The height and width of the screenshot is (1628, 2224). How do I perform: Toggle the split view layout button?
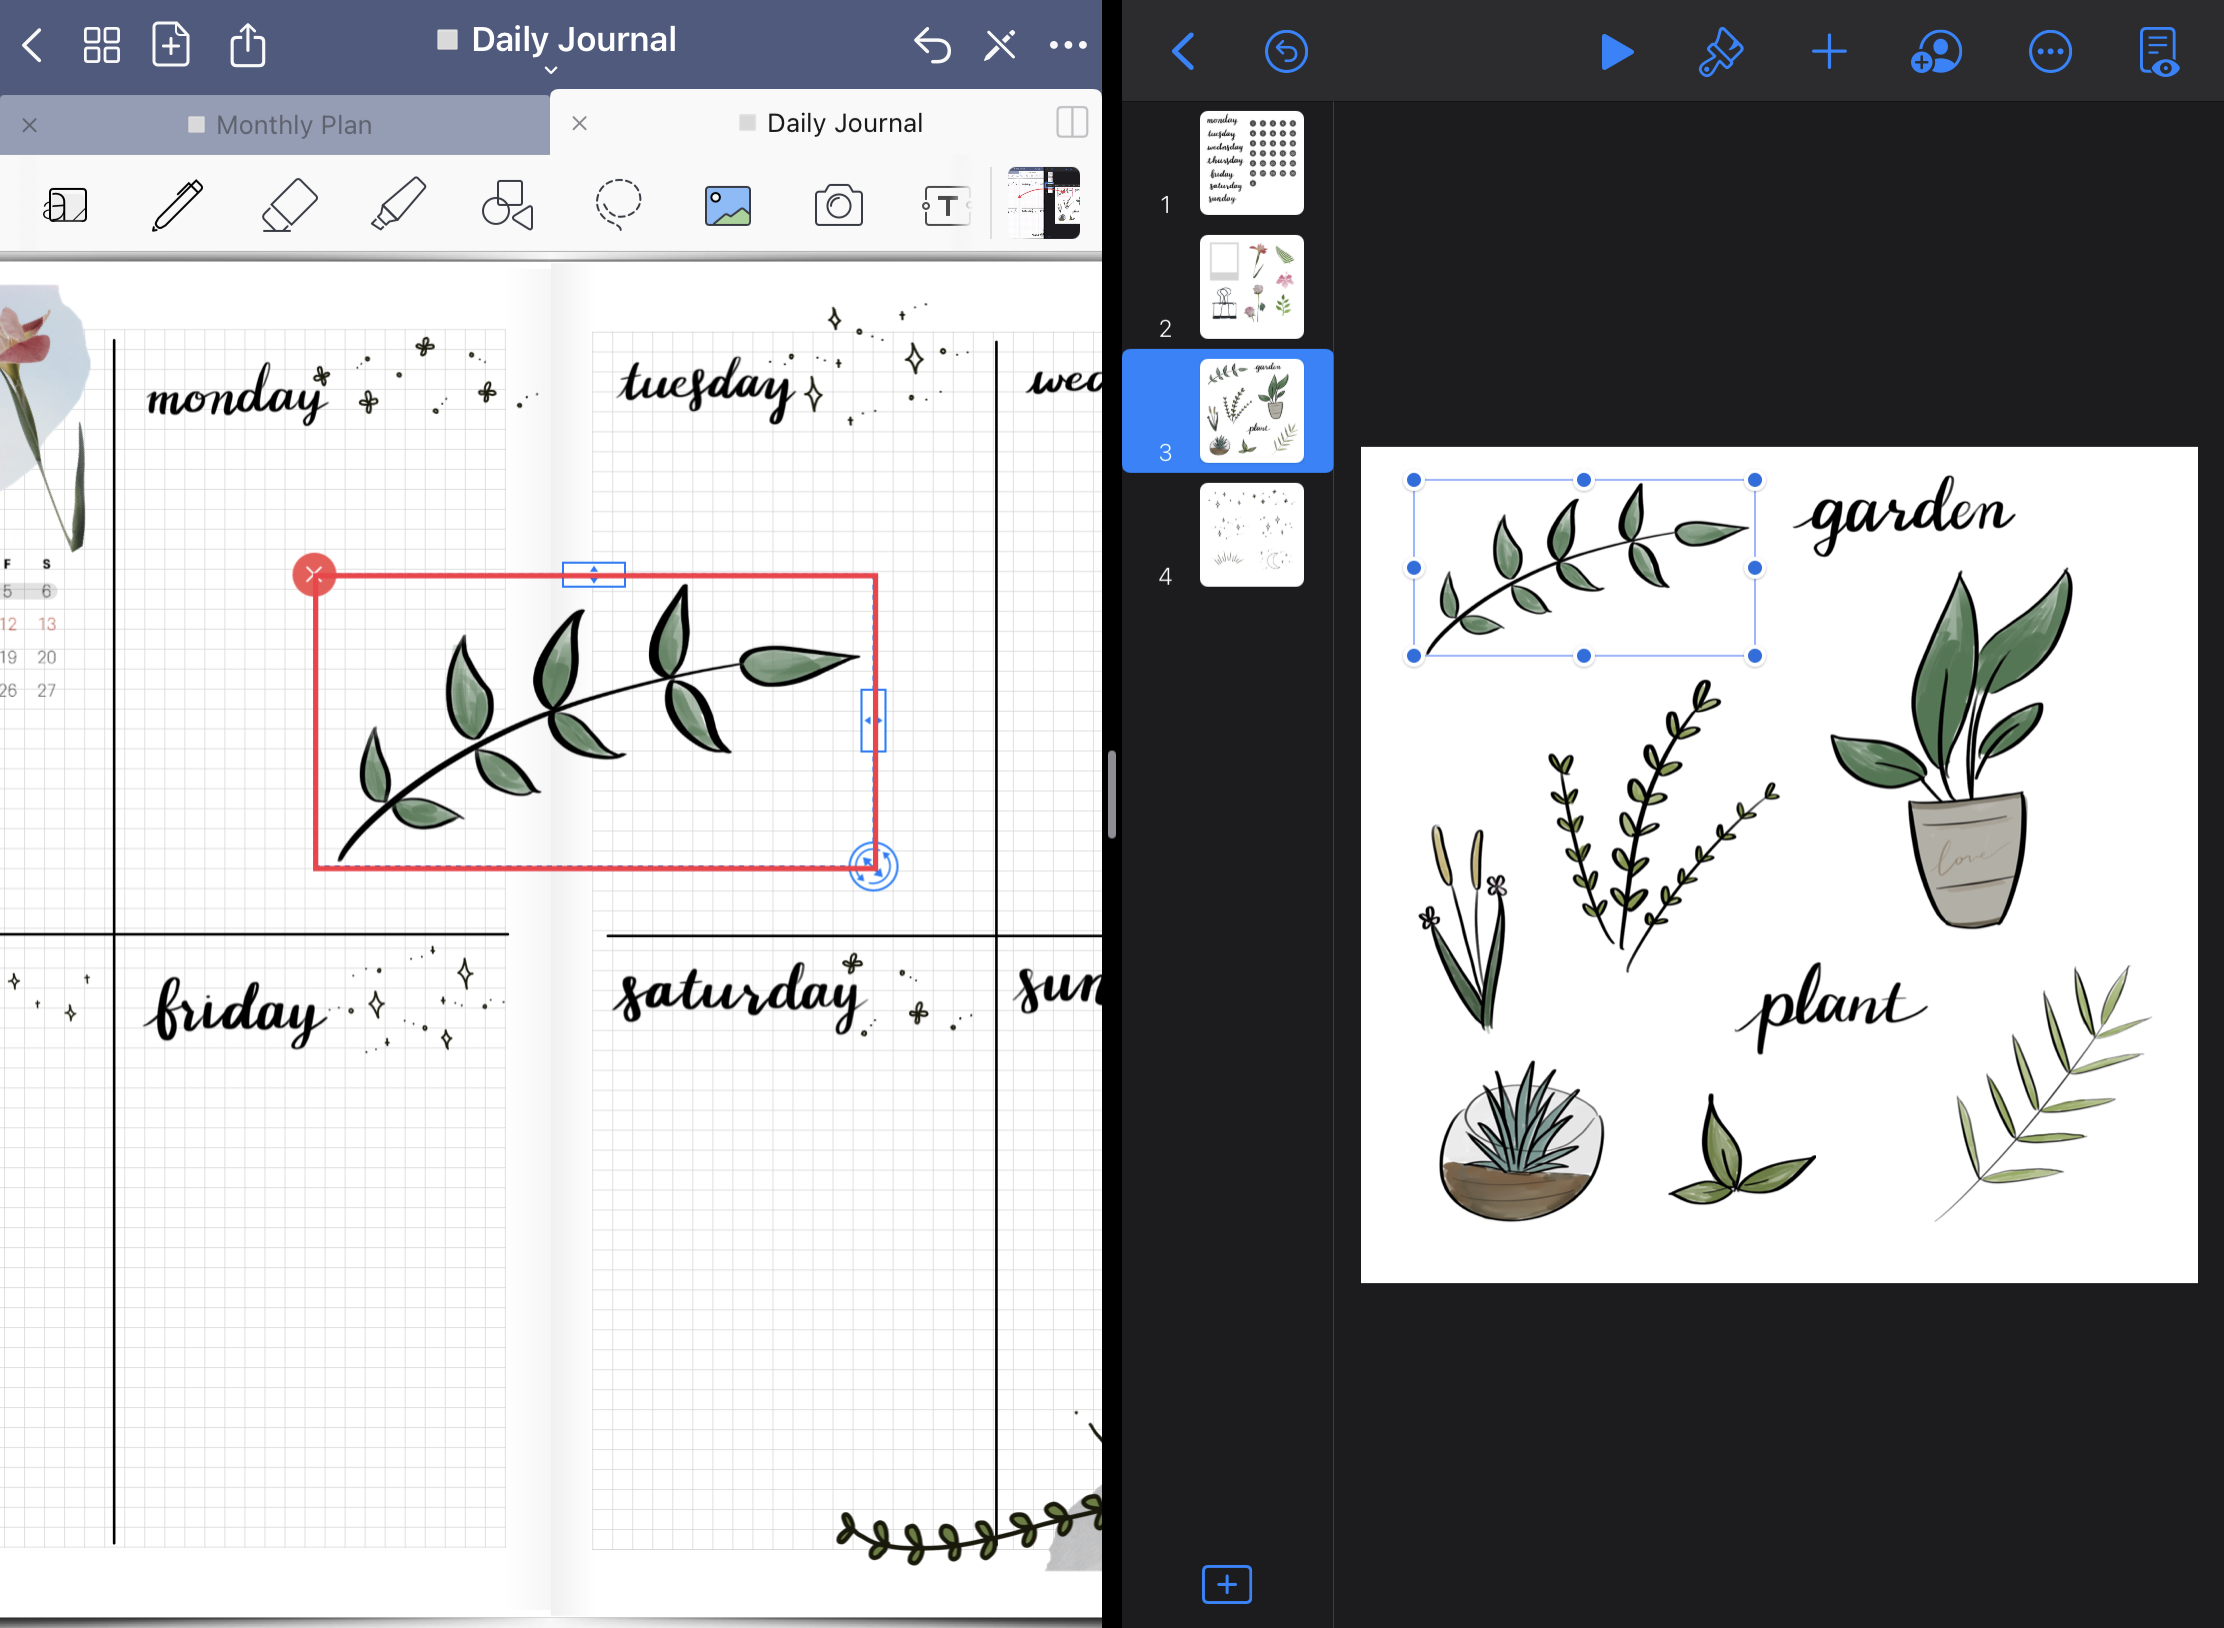pyautogui.click(x=1071, y=123)
